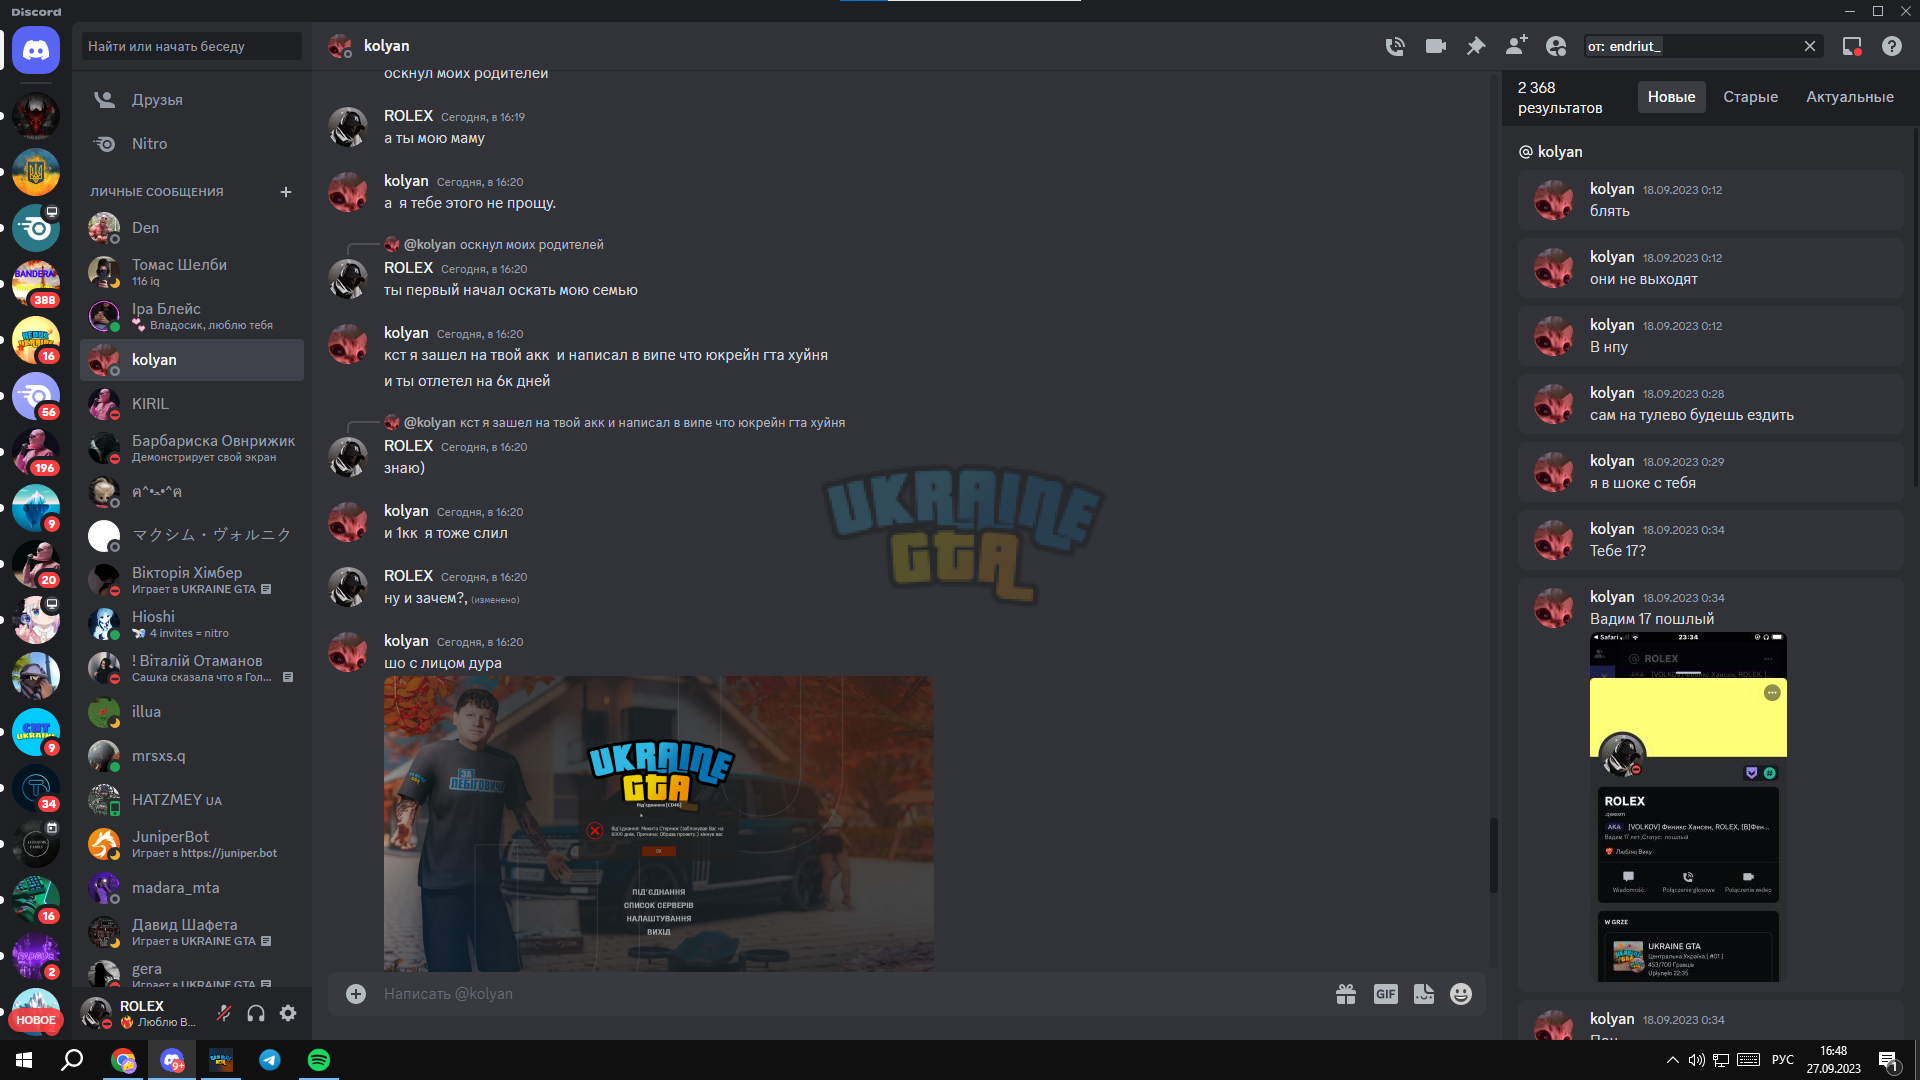1920x1080 pixels.
Task: Open the Help question mark icon
Action: coord(1892,46)
